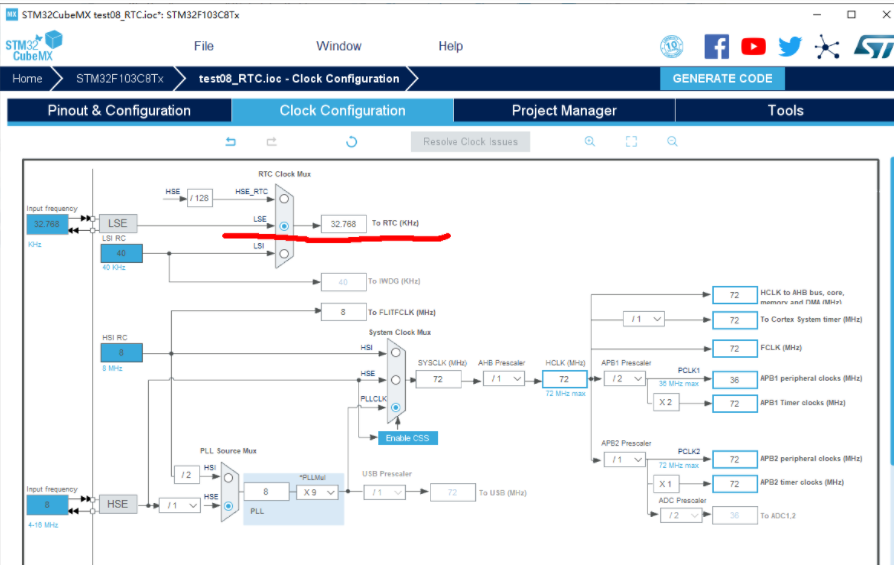Image resolution: width=894 pixels, height=565 pixels.
Task: Redo the clock change
Action: [x=271, y=141]
